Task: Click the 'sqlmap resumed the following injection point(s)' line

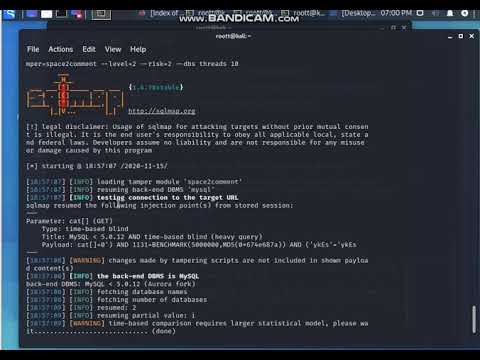Action: tap(160, 205)
